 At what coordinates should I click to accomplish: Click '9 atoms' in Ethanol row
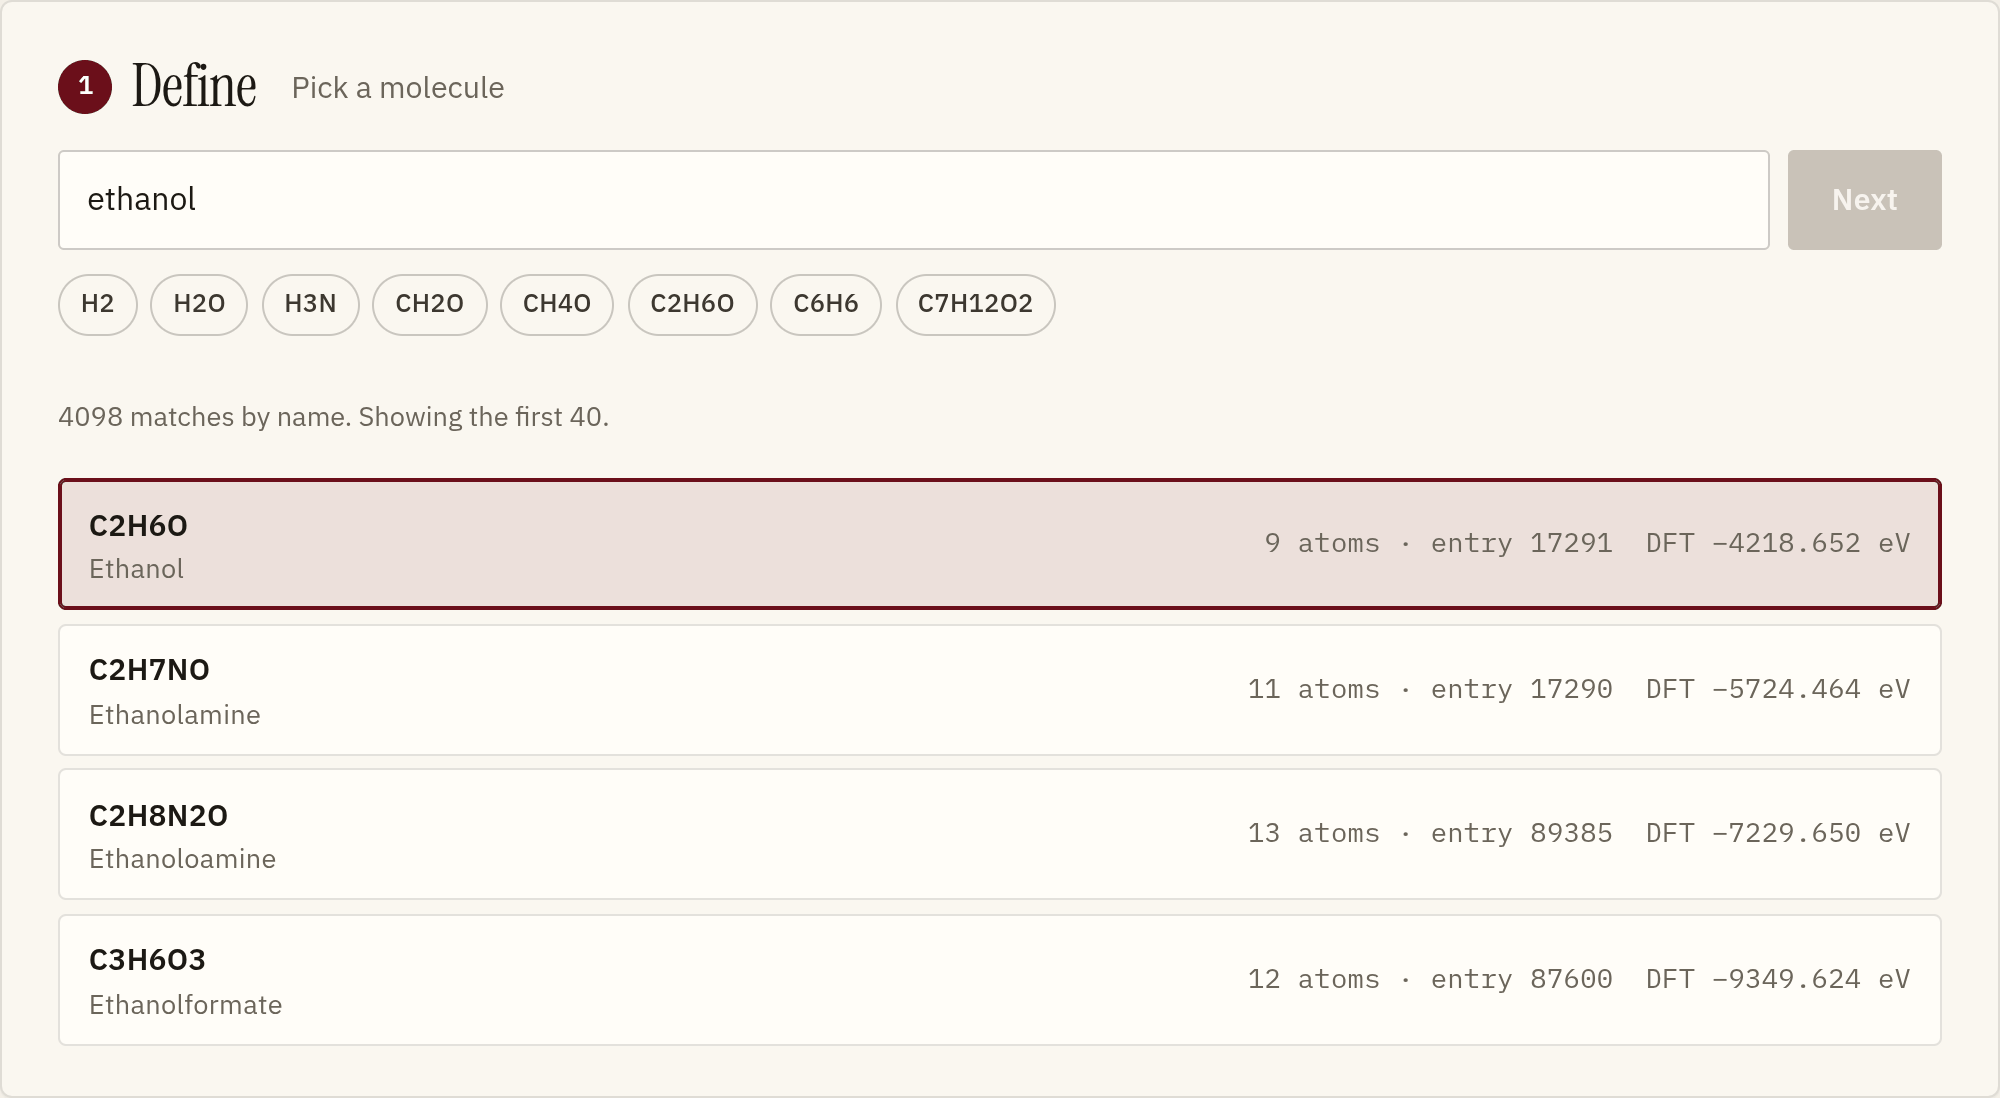pyautogui.click(x=1322, y=543)
